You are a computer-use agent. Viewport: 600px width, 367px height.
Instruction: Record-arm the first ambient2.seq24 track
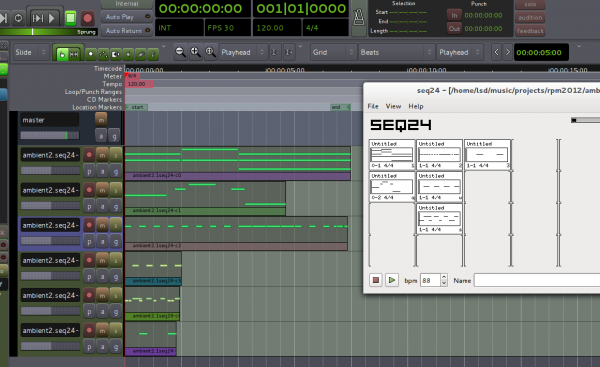(89, 155)
